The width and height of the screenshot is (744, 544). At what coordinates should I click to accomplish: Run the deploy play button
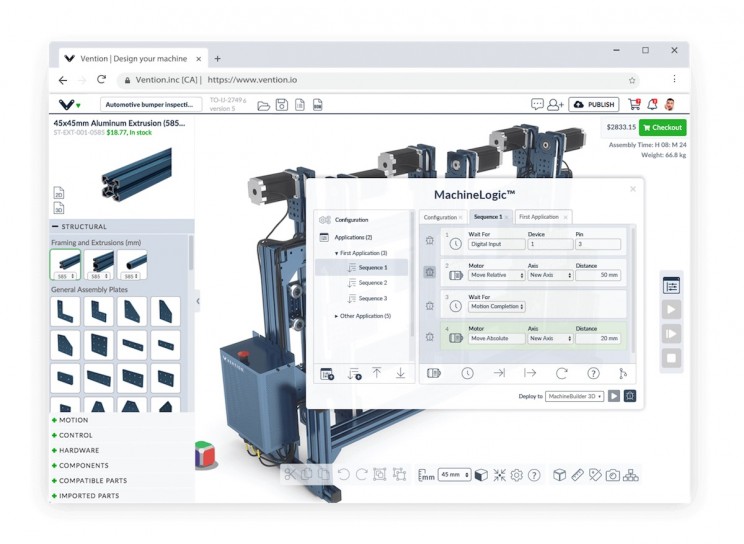click(614, 396)
